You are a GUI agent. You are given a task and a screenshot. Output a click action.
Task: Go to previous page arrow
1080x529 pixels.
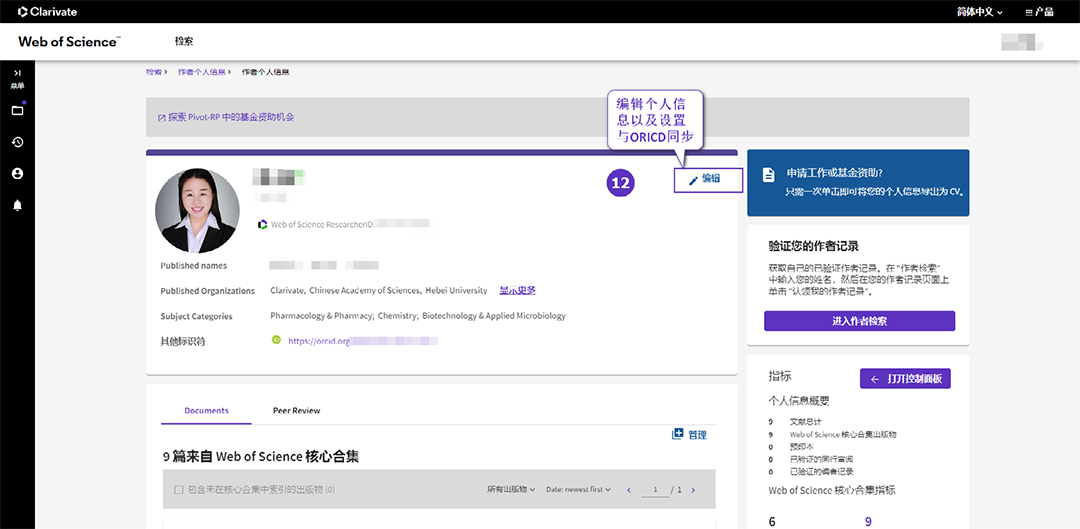pyautogui.click(x=629, y=490)
